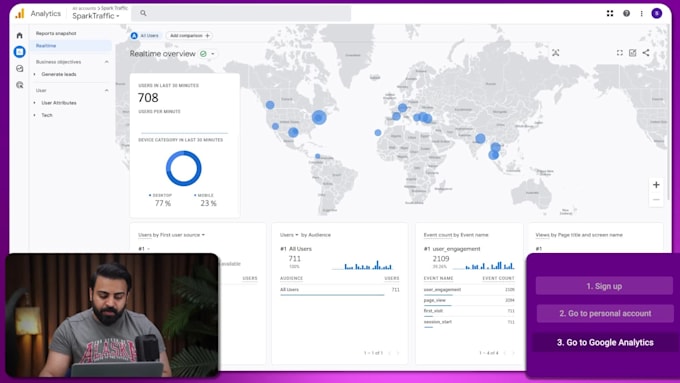Click the green check status icon
The height and width of the screenshot is (383, 680).
click(203, 54)
